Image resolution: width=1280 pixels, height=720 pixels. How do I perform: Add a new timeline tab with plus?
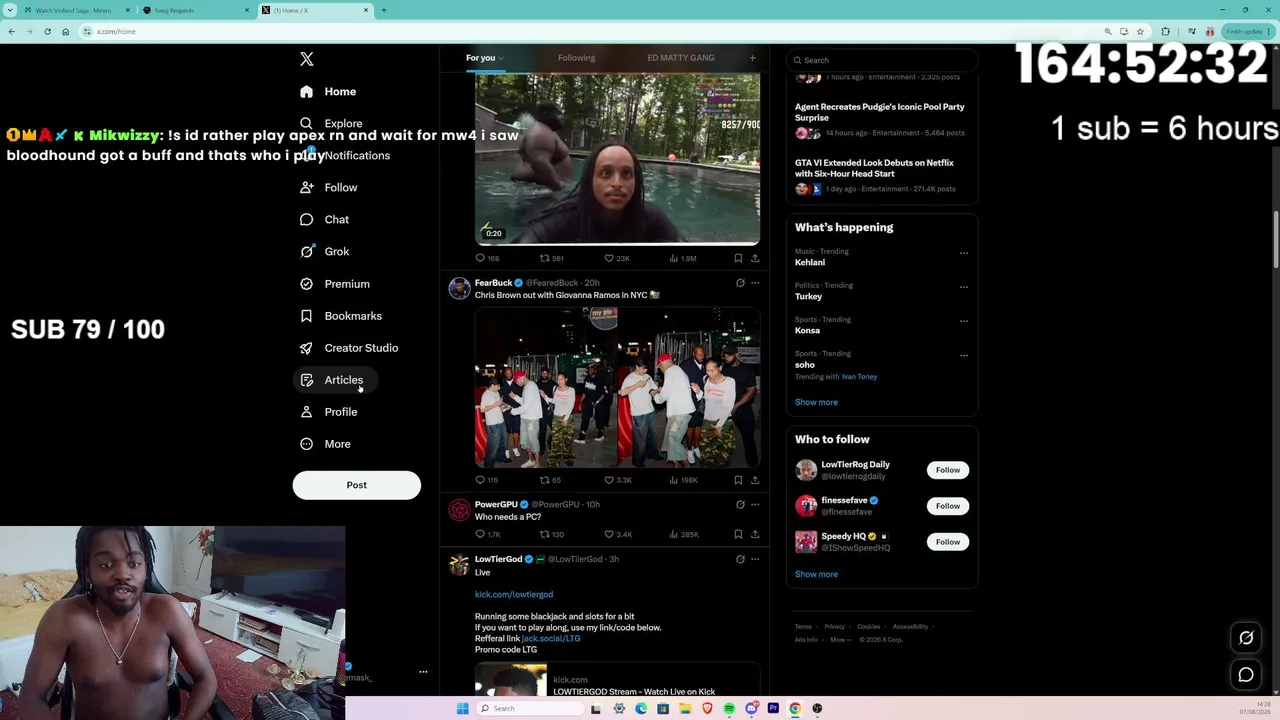[x=753, y=58]
